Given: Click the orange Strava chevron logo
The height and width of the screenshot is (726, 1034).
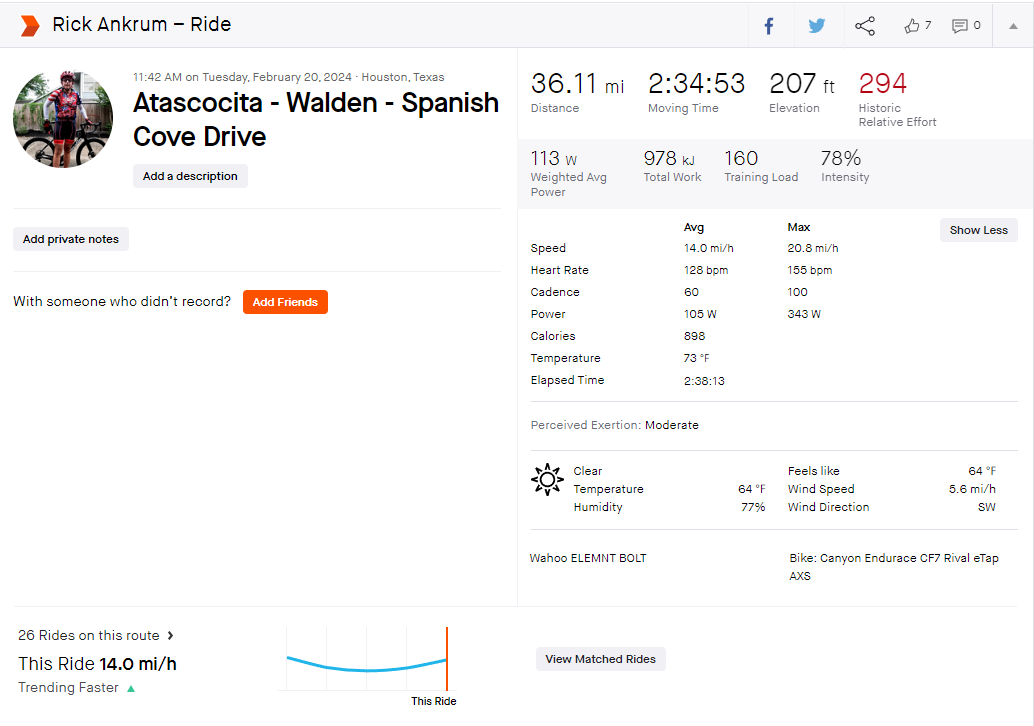Looking at the screenshot, I should pyautogui.click(x=30, y=25).
